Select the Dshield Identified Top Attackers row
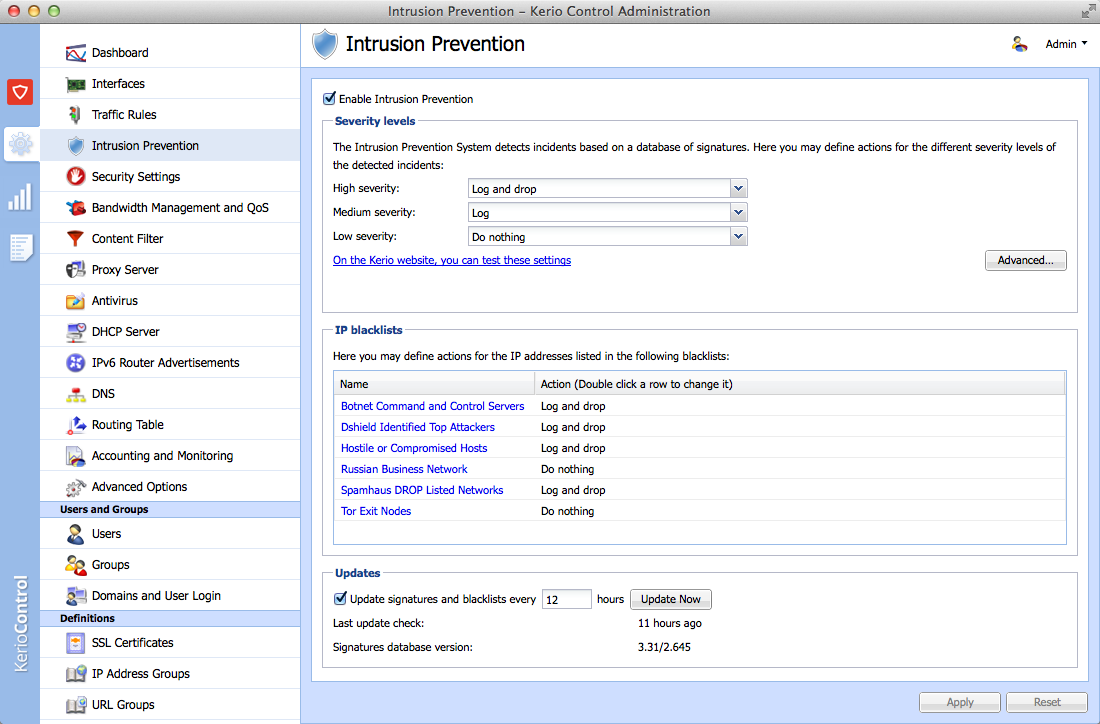The height and width of the screenshot is (724, 1100). [x=700, y=427]
